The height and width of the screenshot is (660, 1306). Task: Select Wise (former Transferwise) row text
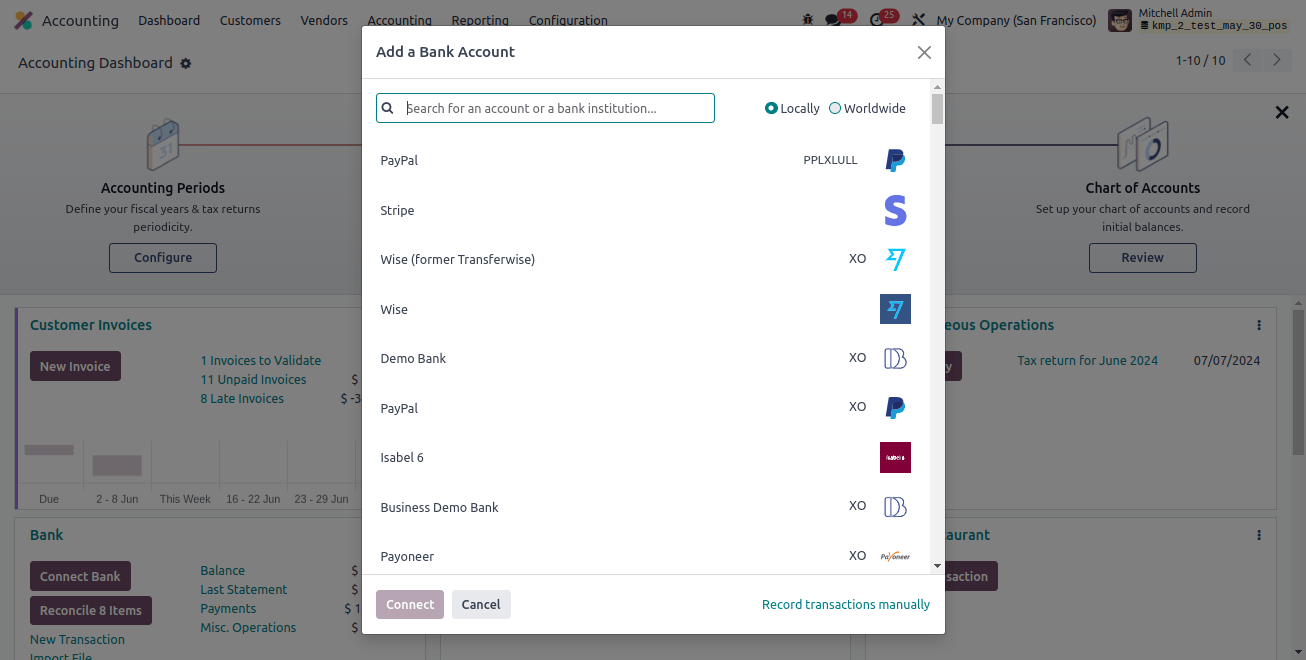click(457, 259)
